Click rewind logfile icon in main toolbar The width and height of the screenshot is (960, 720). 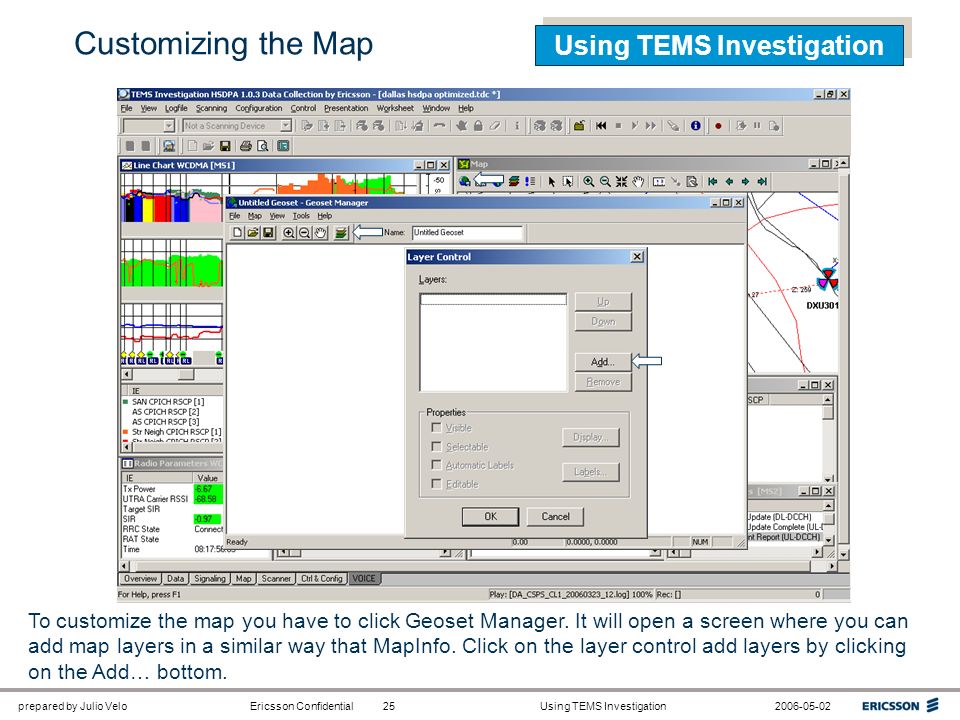tap(601, 126)
